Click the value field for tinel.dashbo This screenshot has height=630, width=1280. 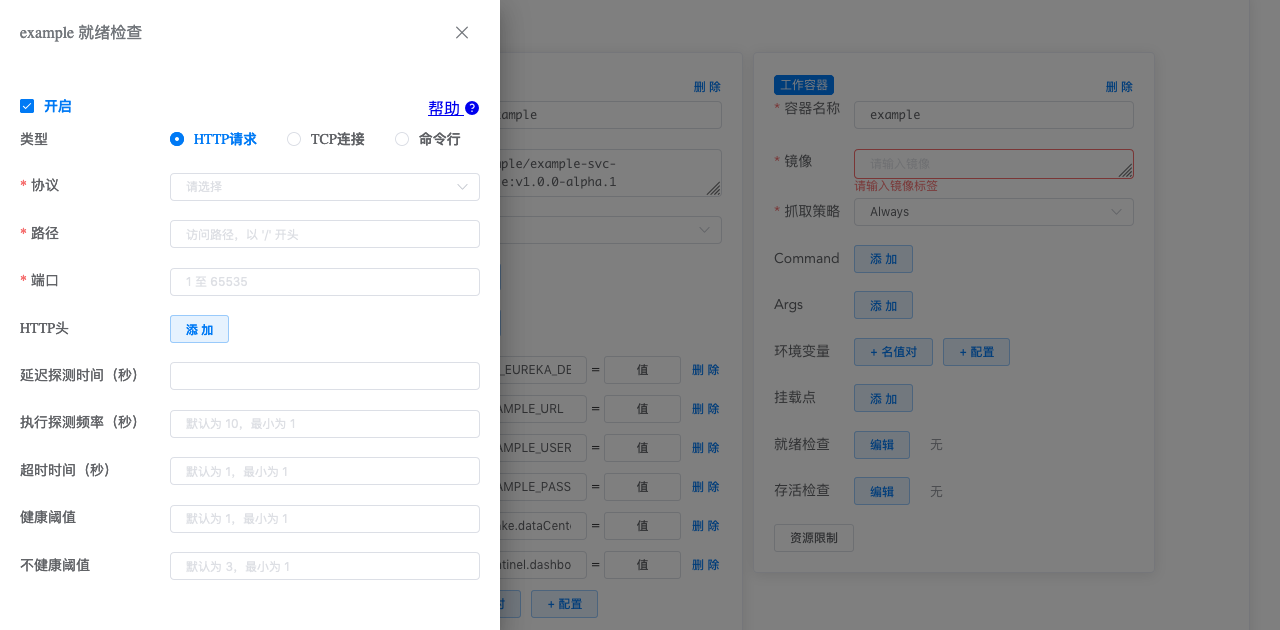643,565
